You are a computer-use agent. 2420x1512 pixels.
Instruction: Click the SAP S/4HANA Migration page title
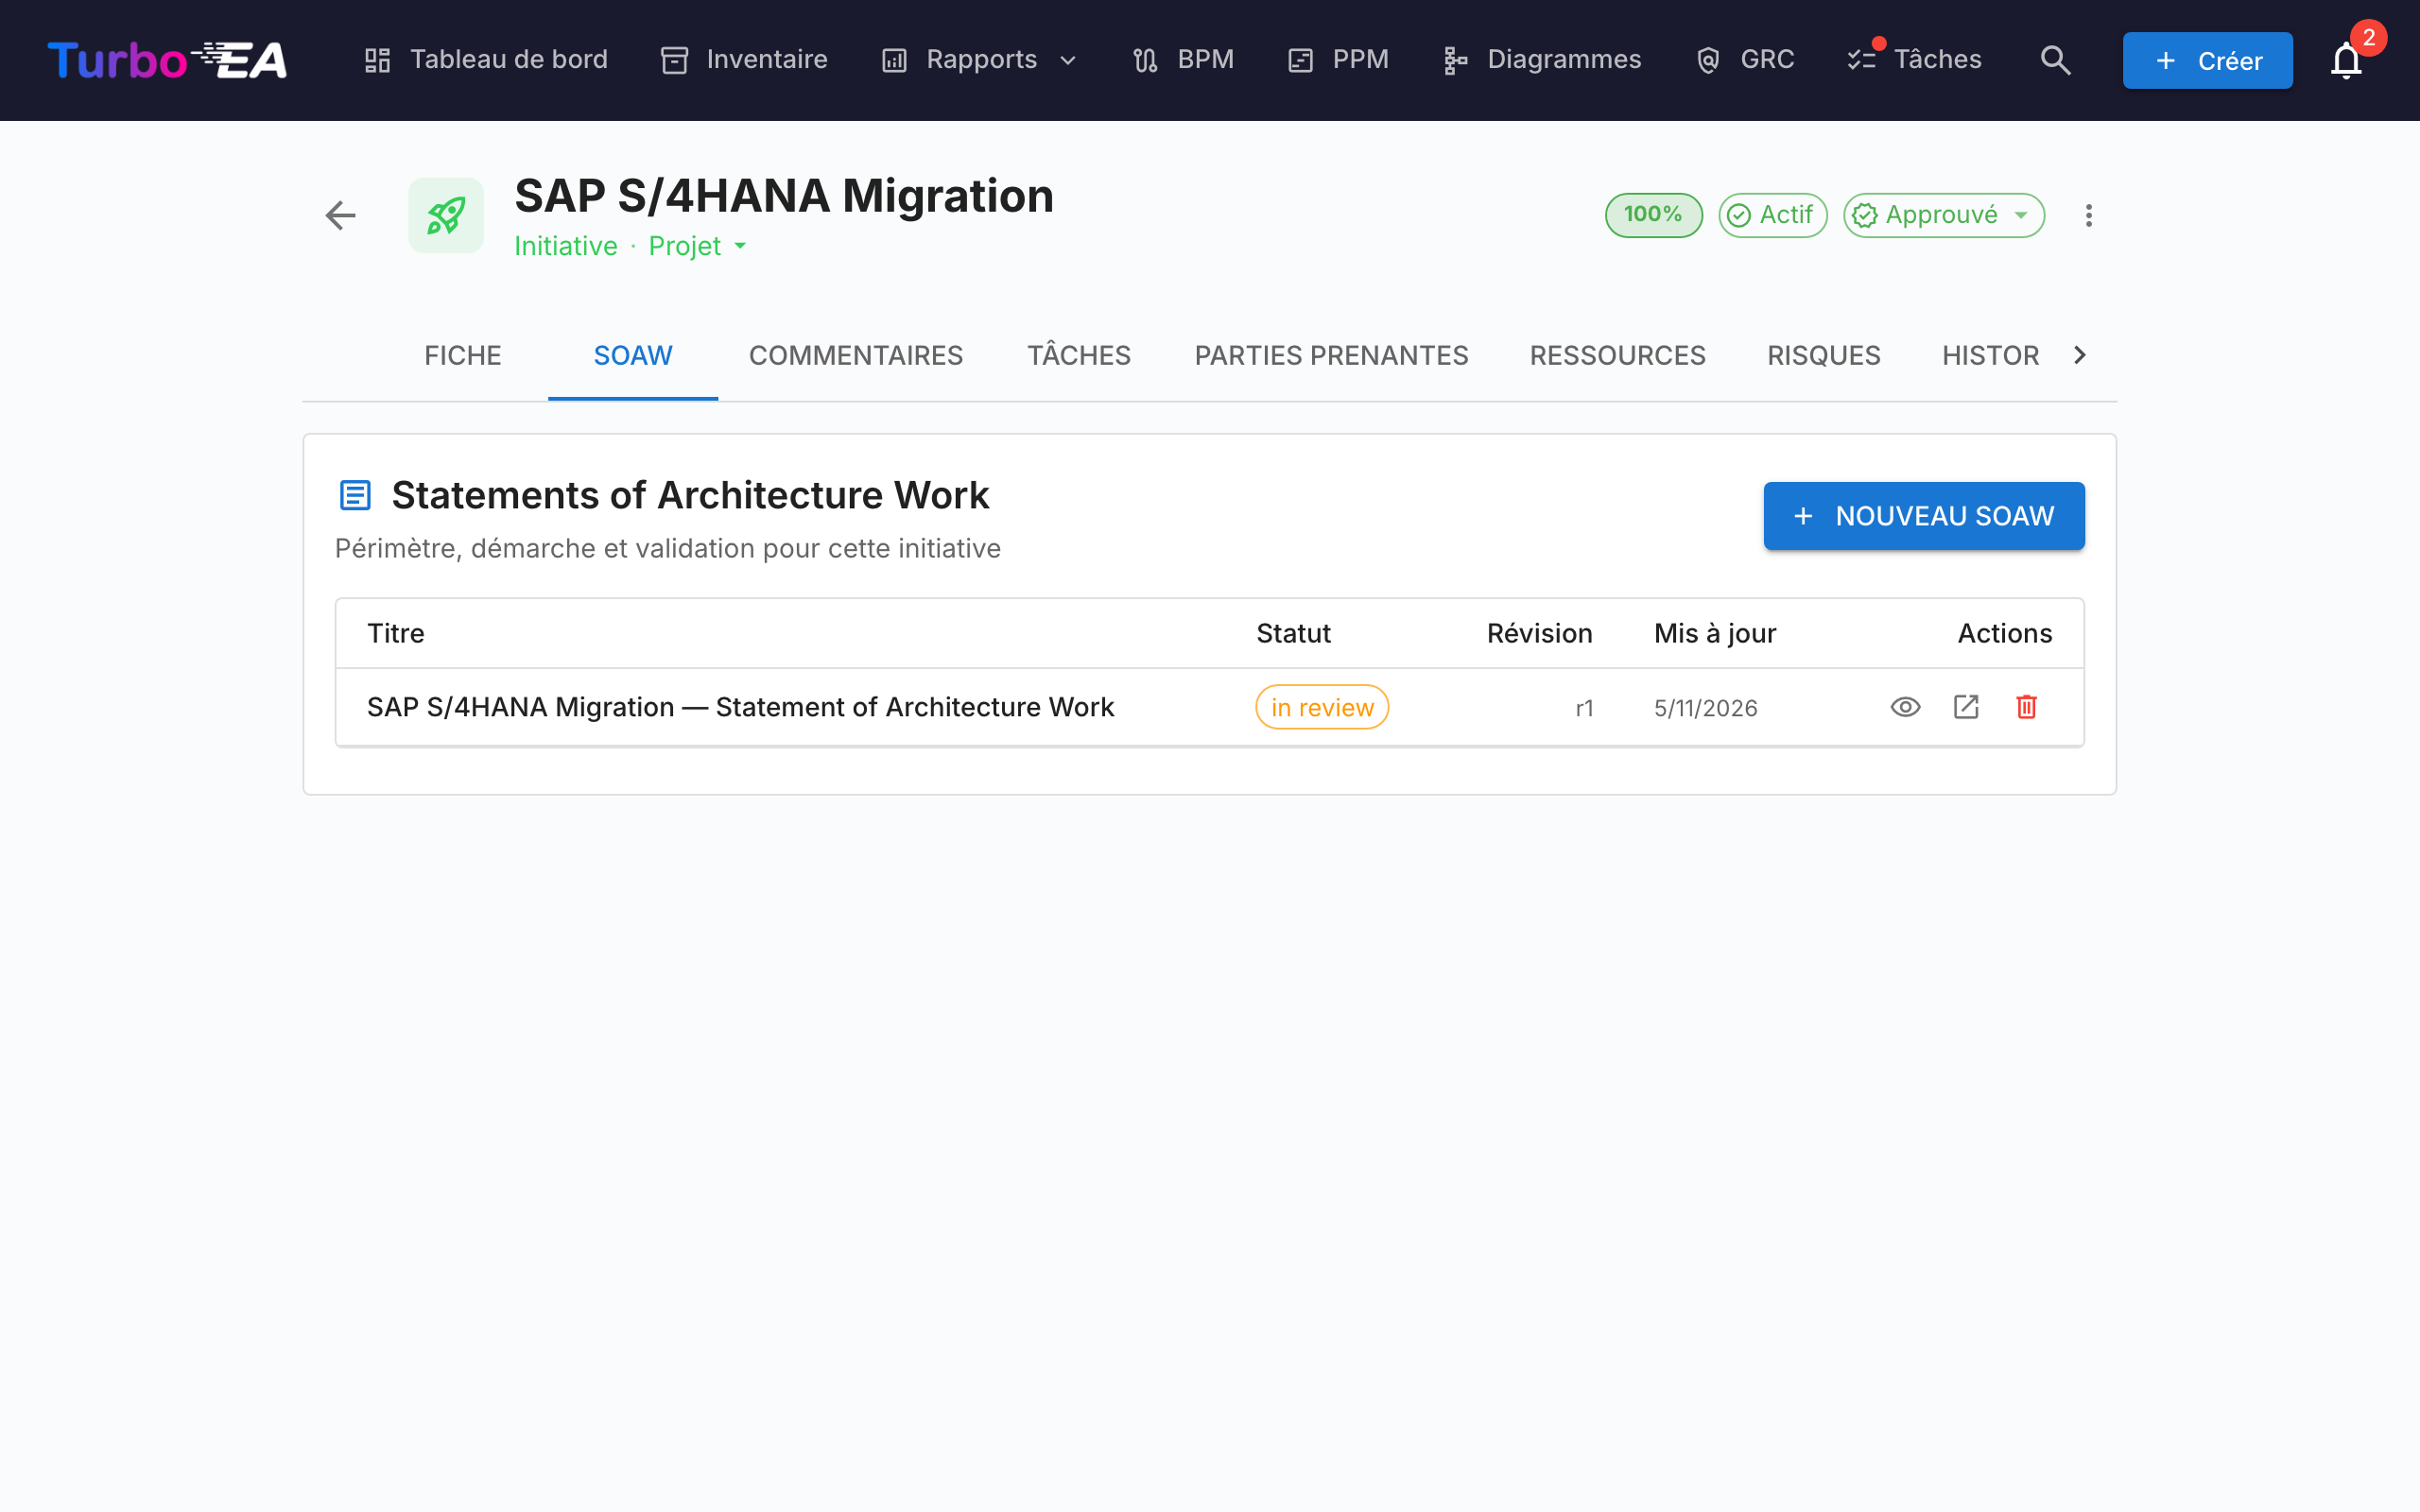(x=784, y=196)
